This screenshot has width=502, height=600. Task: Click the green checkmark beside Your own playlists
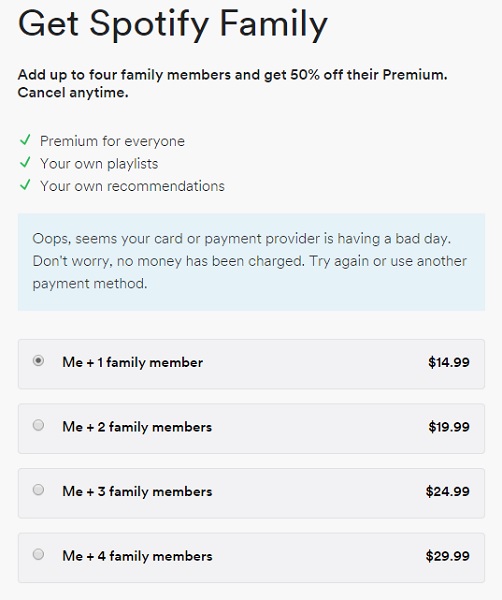(x=25, y=163)
